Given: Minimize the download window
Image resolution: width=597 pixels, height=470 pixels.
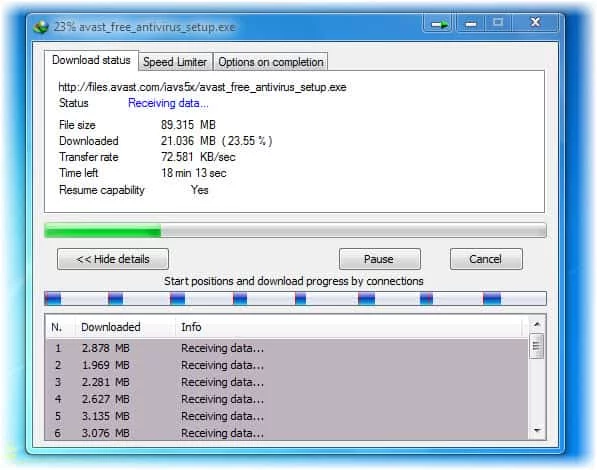Looking at the screenshot, I should tap(471, 24).
